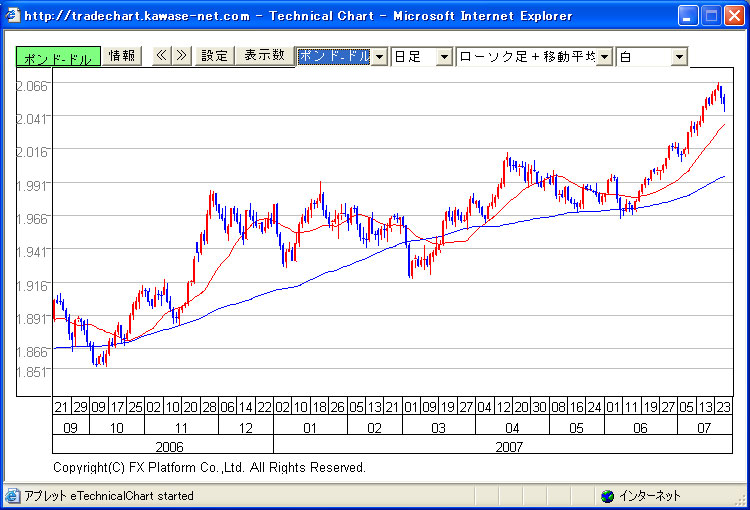Click the applet status icon in status bar
The height and width of the screenshot is (510, 750).
pyautogui.click(x=12, y=496)
